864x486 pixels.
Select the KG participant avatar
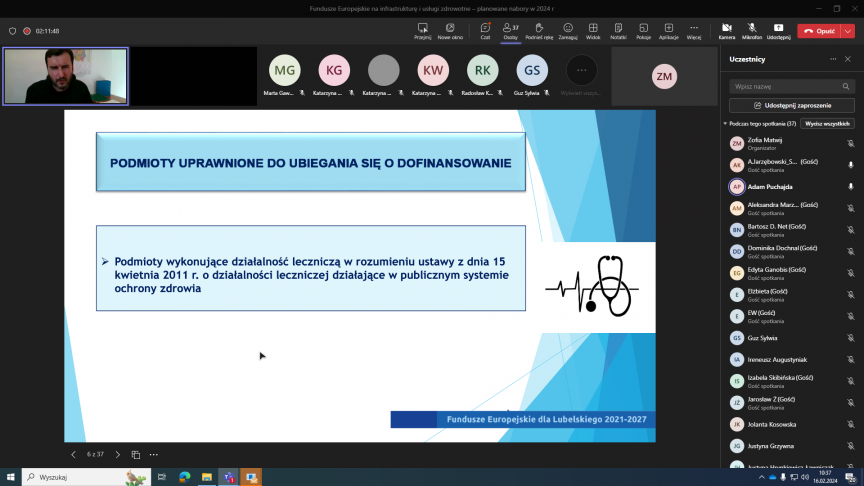[334, 71]
